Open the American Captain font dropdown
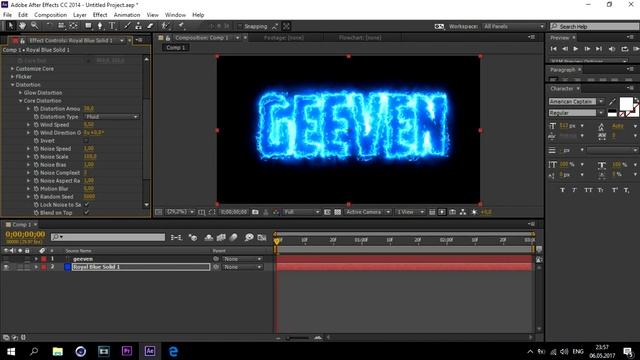The image size is (640, 360). pyautogui.click(x=601, y=101)
